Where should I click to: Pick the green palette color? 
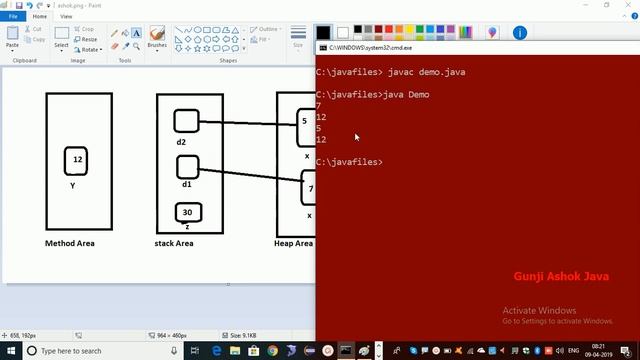[x=420, y=29]
